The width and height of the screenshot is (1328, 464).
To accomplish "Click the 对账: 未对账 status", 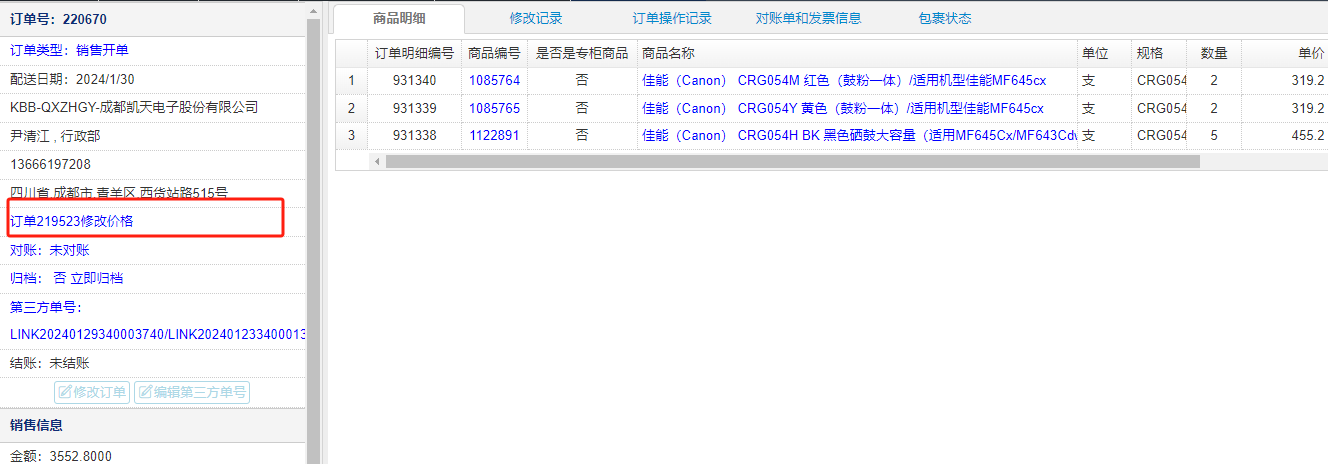I will (50, 250).
